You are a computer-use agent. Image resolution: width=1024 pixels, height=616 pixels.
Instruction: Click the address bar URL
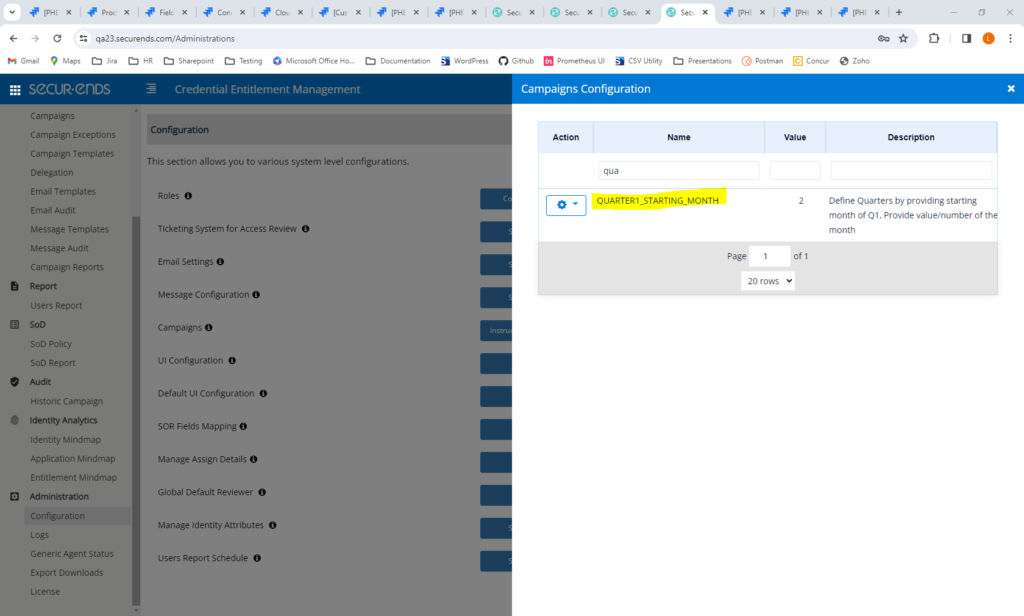pyautogui.click(x=165, y=39)
